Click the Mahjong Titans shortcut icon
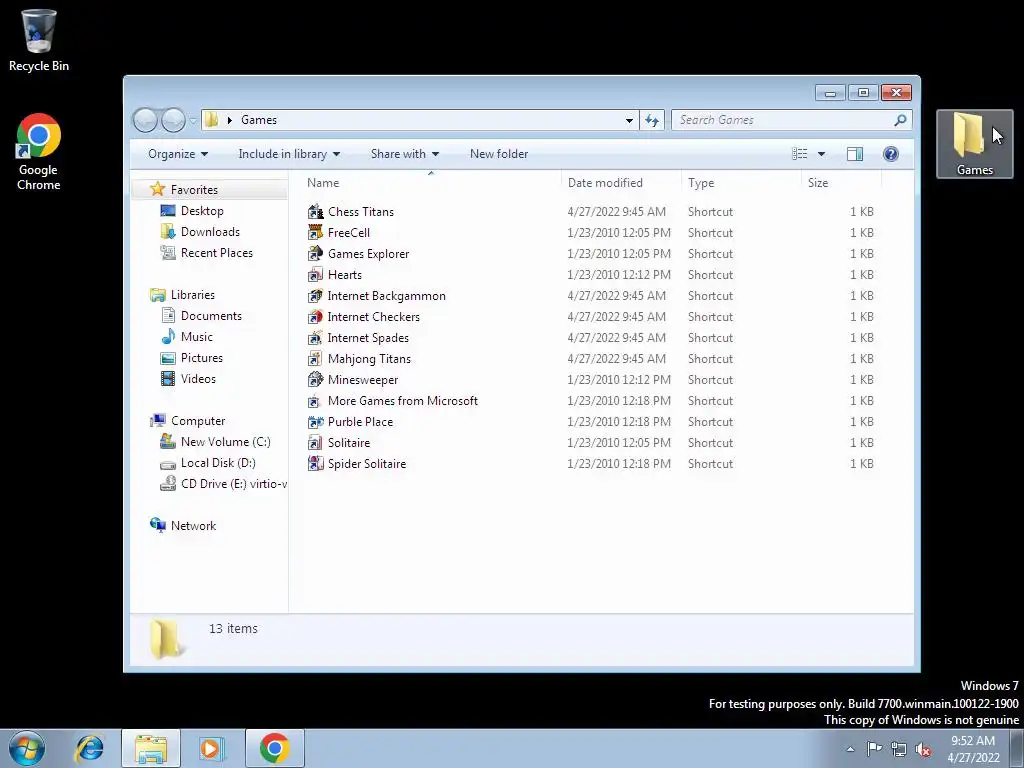The height and width of the screenshot is (768, 1024). coord(315,359)
